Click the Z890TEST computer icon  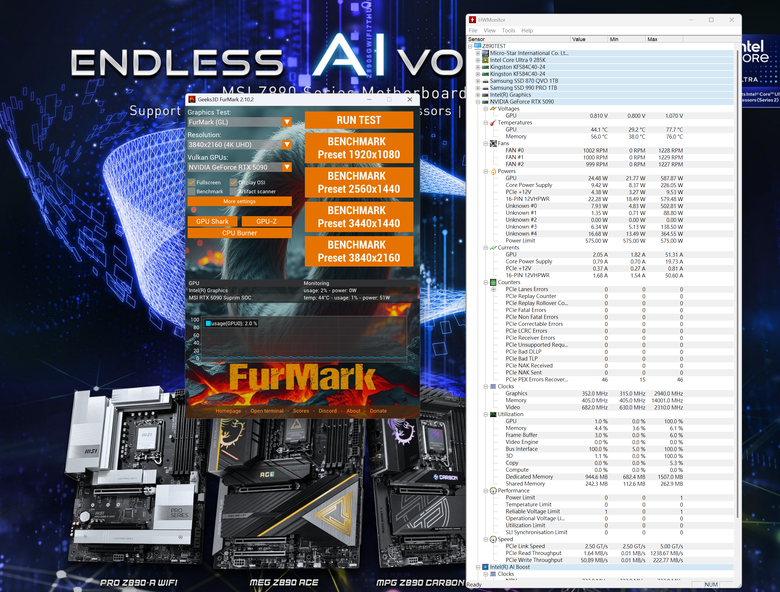tap(478, 46)
